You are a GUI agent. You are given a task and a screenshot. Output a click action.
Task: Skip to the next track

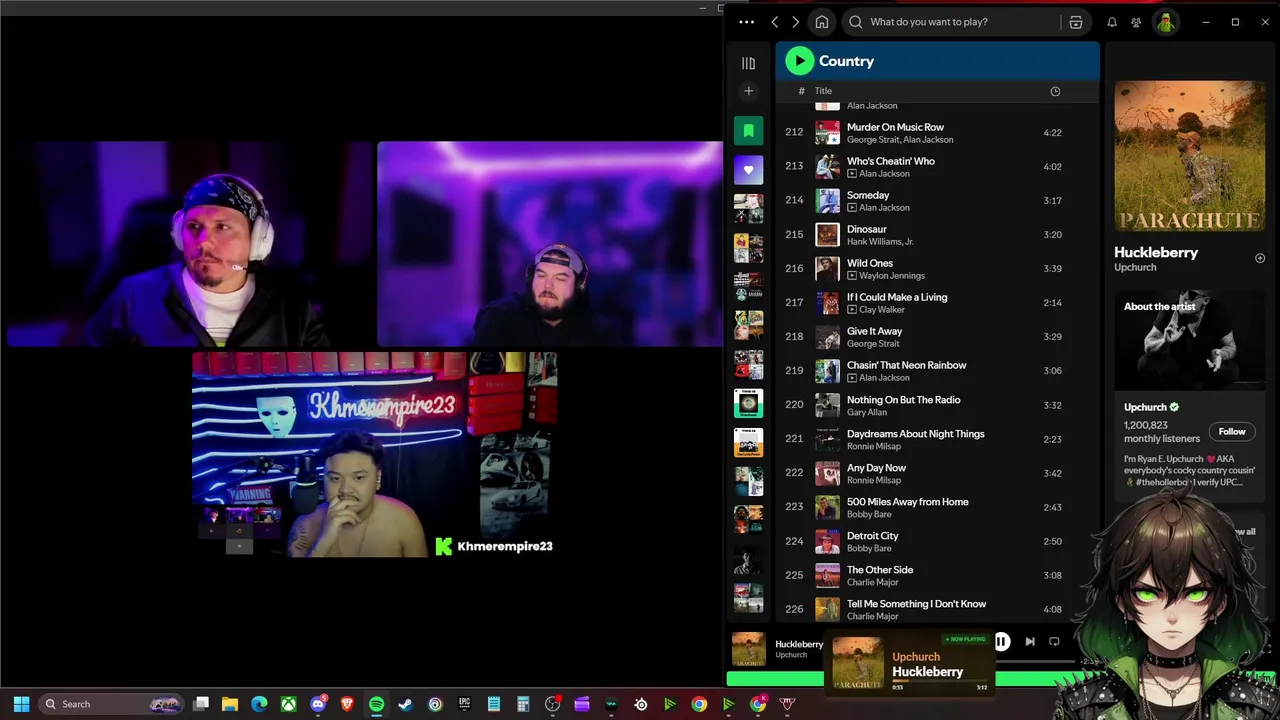(1030, 642)
